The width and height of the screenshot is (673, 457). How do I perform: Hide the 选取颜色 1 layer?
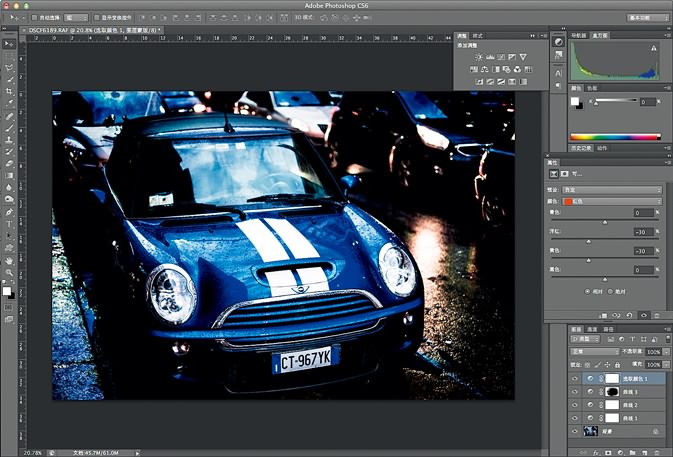click(x=575, y=378)
